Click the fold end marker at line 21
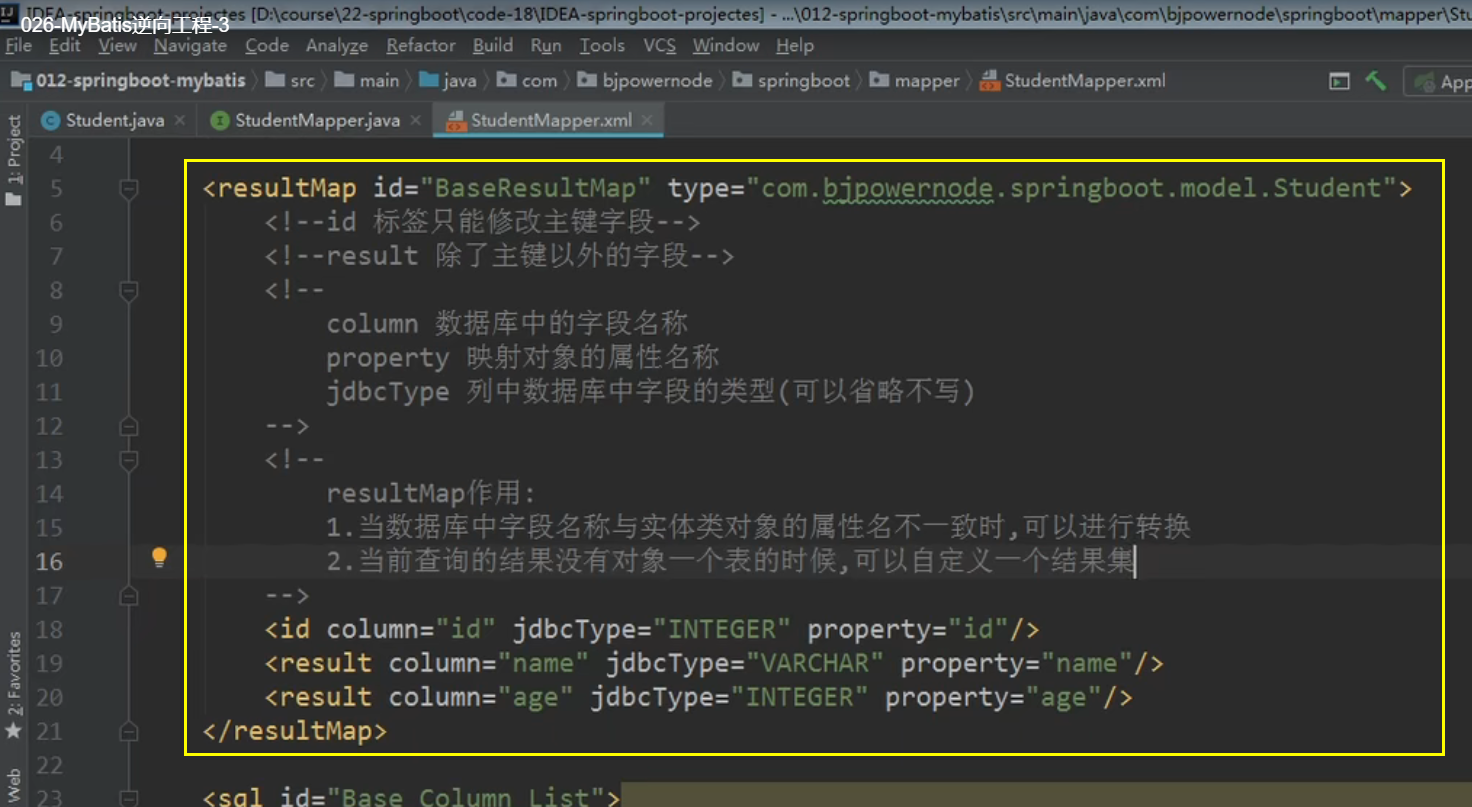Image resolution: width=1472 pixels, height=807 pixels. pyautogui.click(x=128, y=732)
